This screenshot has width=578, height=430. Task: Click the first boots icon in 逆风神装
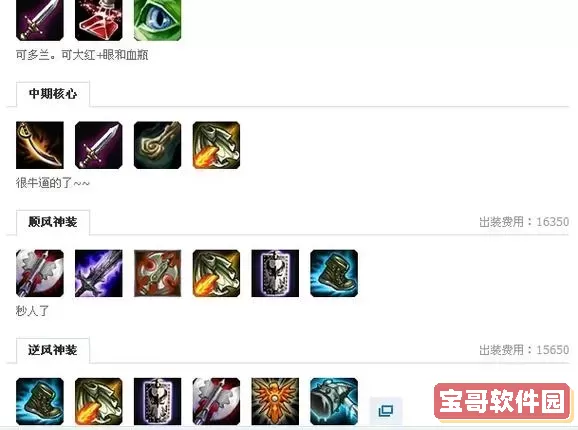click(x=40, y=402)
